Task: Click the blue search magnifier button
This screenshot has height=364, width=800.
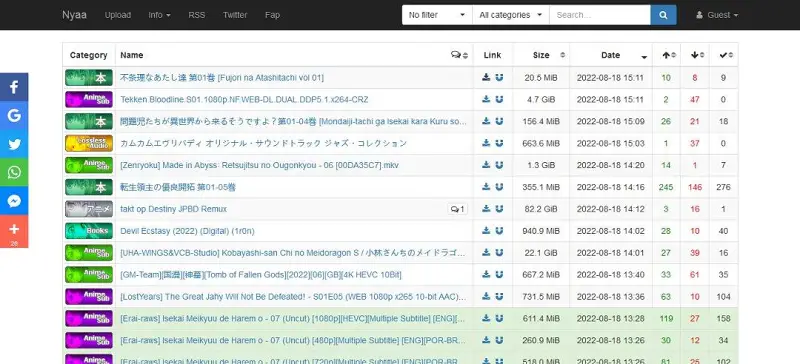Action: (x=663, y=15)
